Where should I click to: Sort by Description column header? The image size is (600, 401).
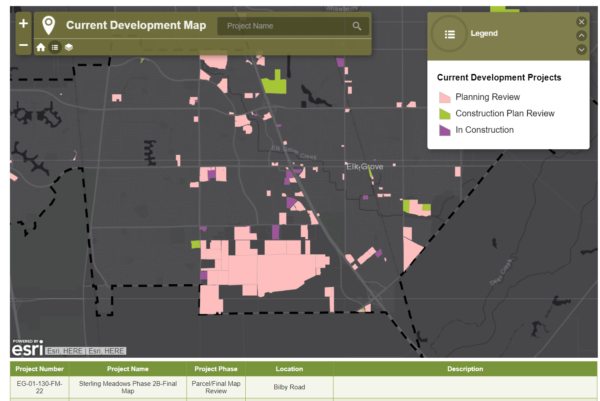[465, 369]
